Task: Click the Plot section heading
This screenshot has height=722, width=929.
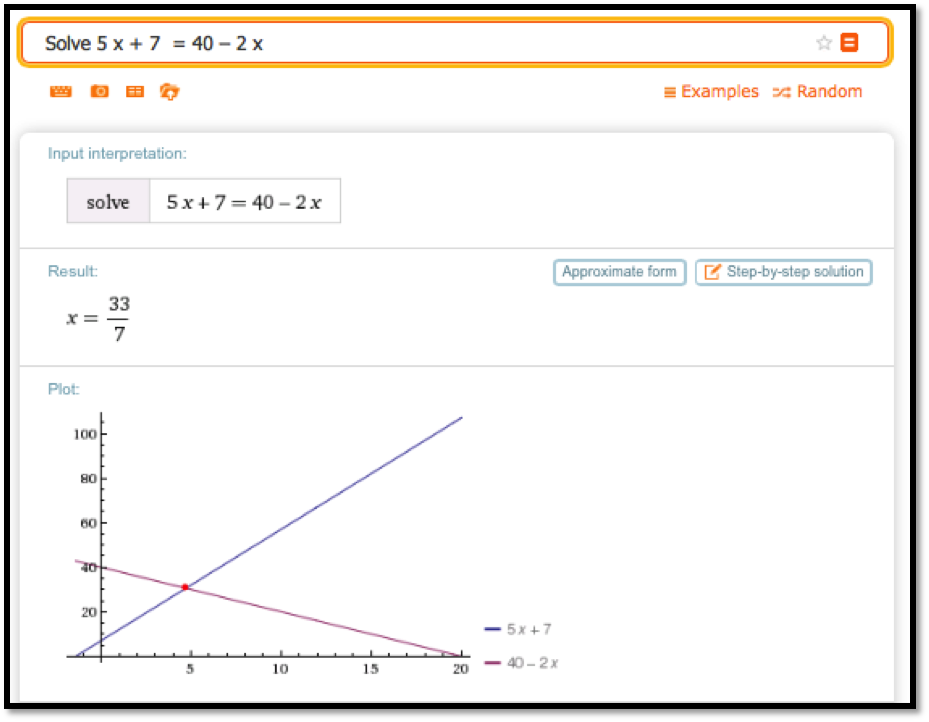Action: [63, 389]
